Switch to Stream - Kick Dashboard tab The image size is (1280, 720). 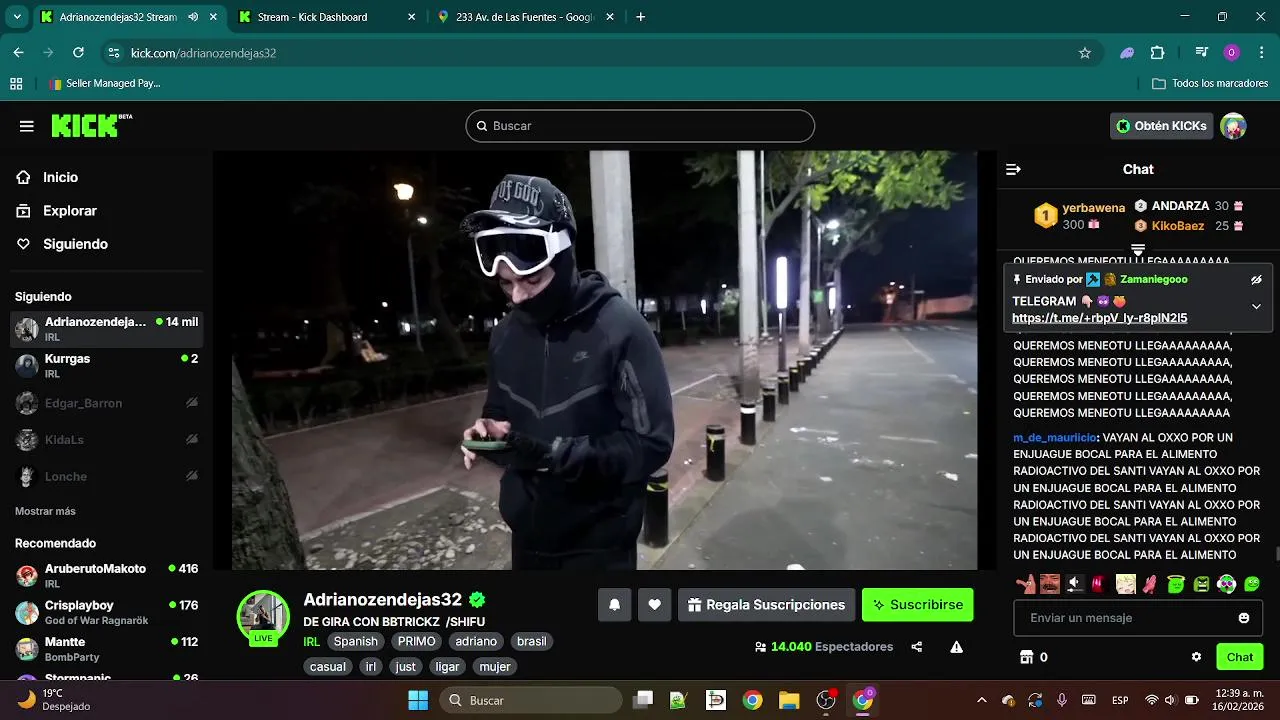(327, 17)
